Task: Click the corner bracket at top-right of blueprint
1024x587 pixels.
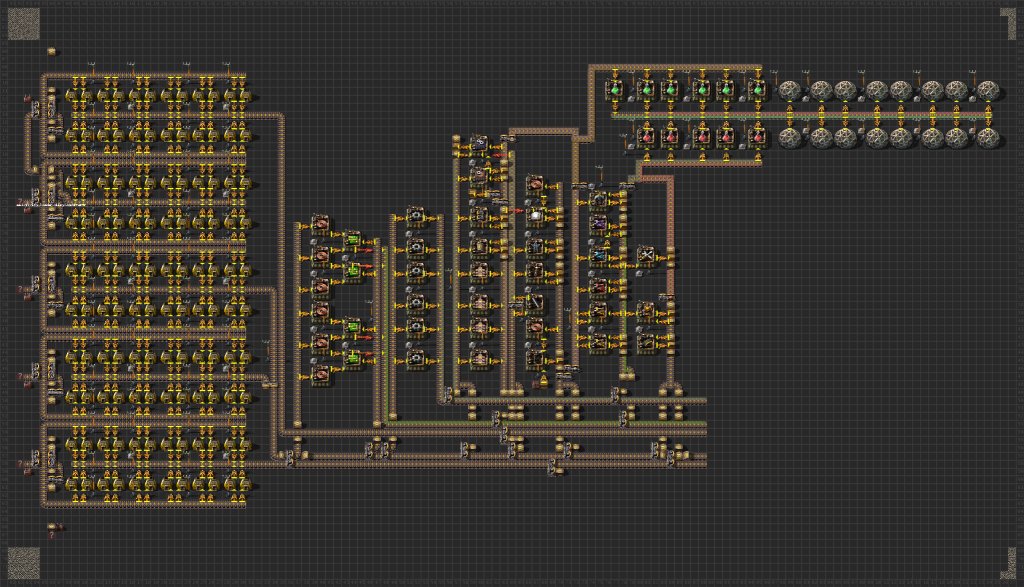Action: pos(1008,24)
